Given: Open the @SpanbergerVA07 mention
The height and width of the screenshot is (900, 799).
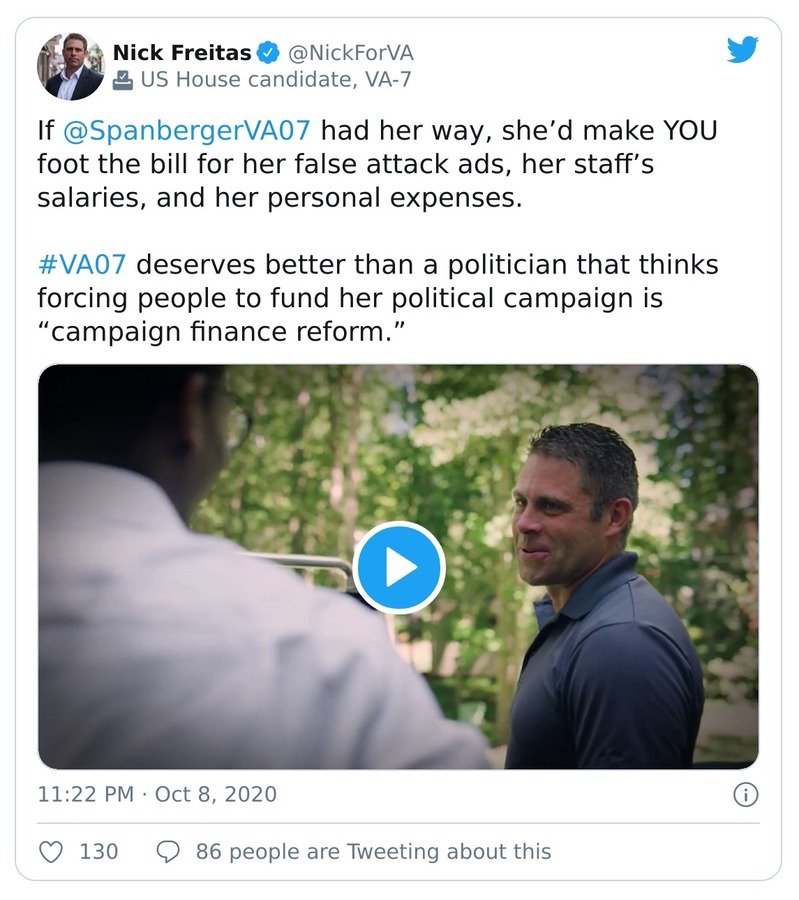Looking at the screenshot, I should pos(187,132).
